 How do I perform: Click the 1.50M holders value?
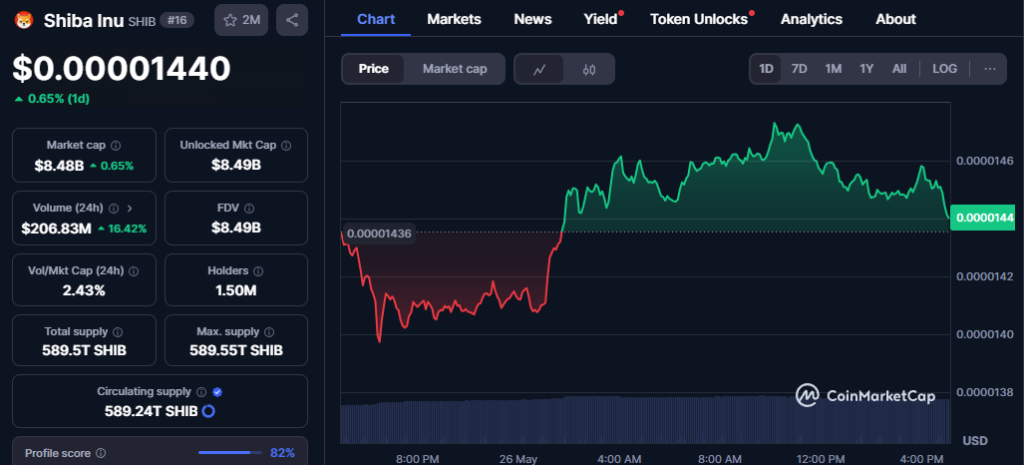tap(236, 291)
